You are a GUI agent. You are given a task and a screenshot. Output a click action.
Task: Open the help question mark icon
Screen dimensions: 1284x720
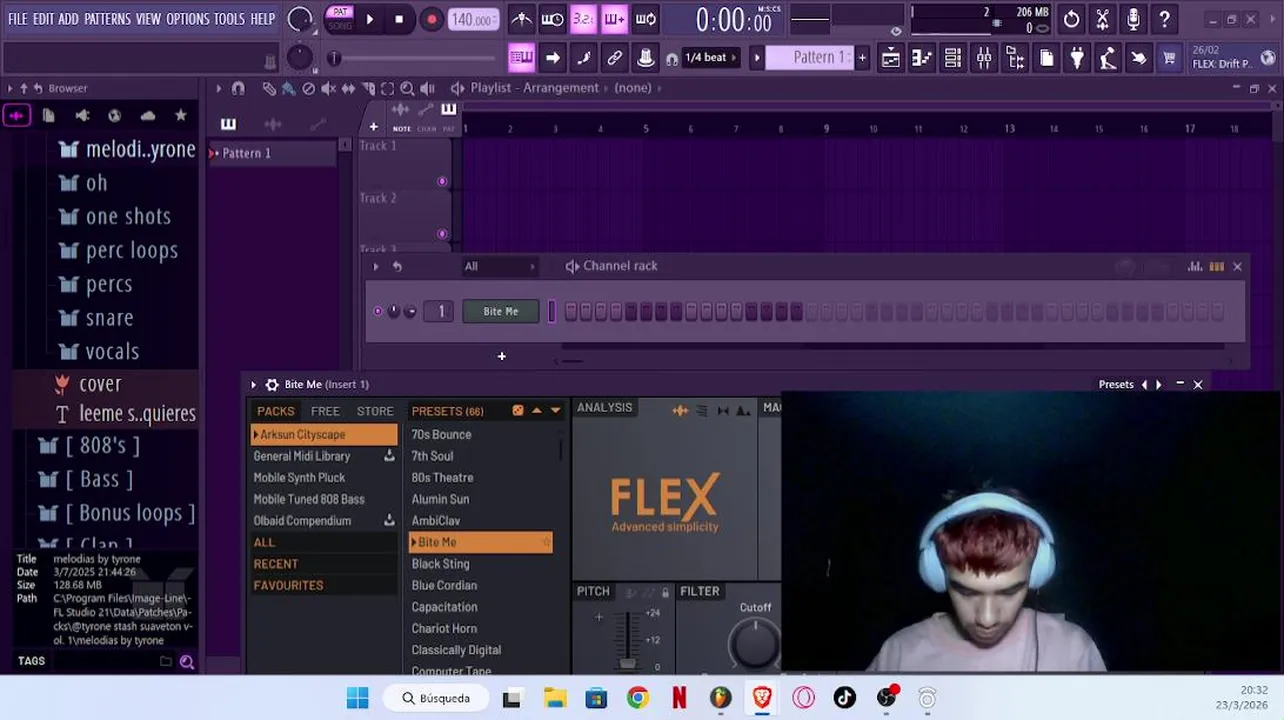(x=1164, y=19)
